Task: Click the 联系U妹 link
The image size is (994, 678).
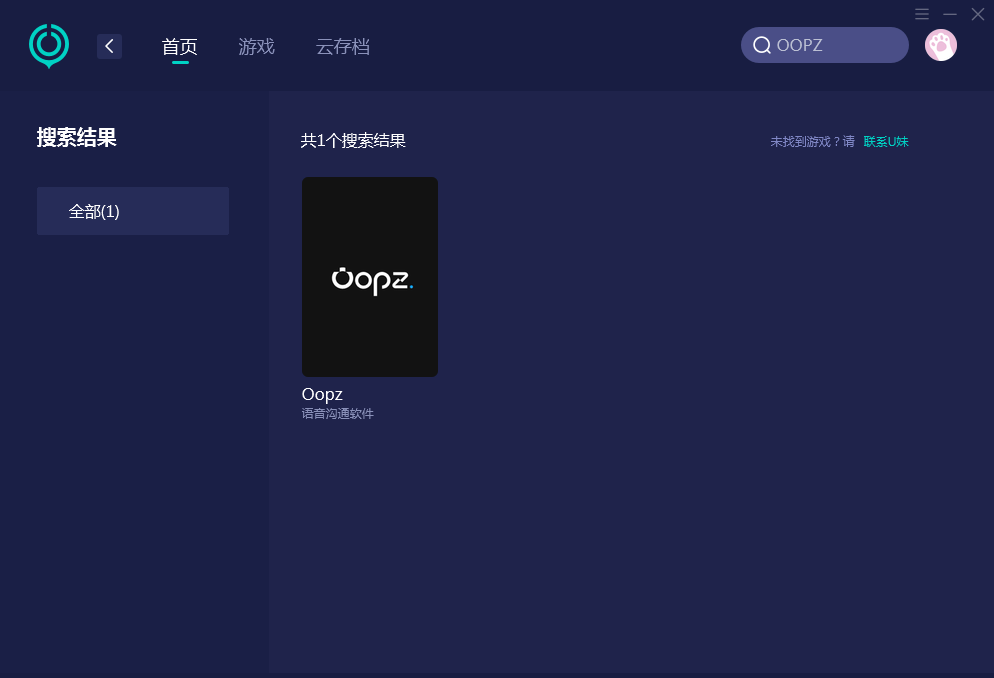Action: [886, 142]
